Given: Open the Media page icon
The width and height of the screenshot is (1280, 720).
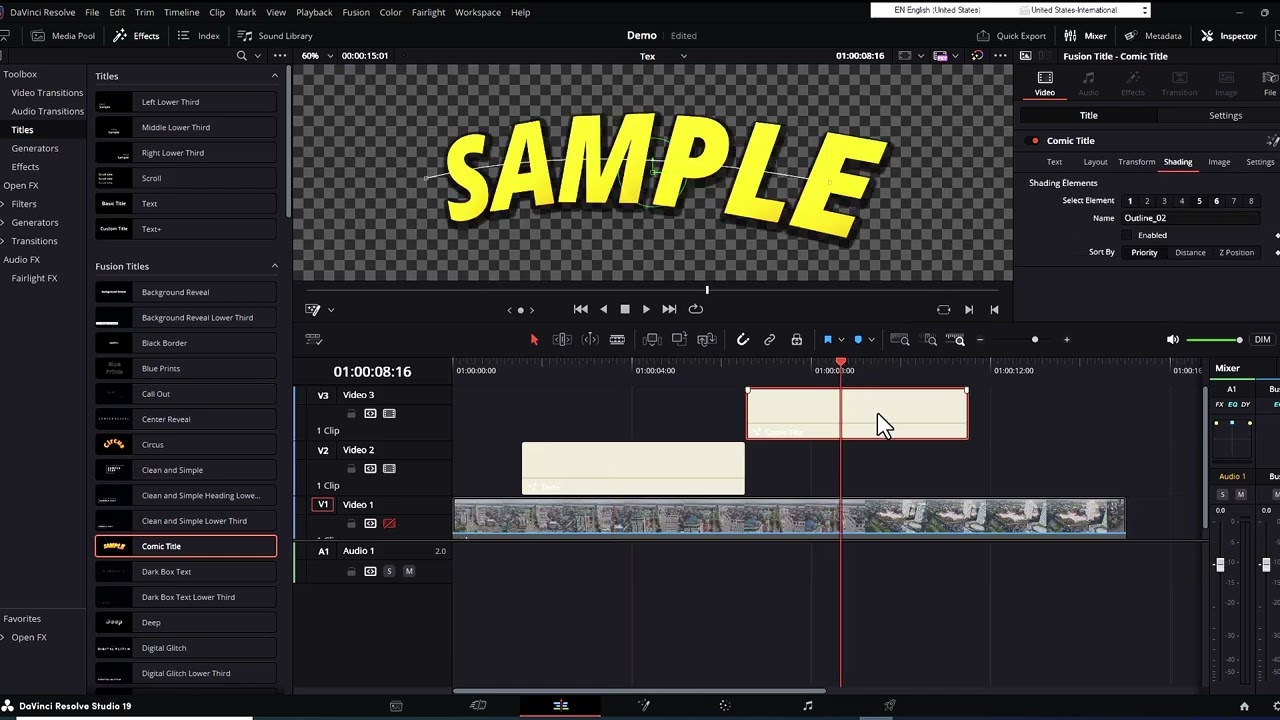Looking at the screenshot, I should point(396,706).
